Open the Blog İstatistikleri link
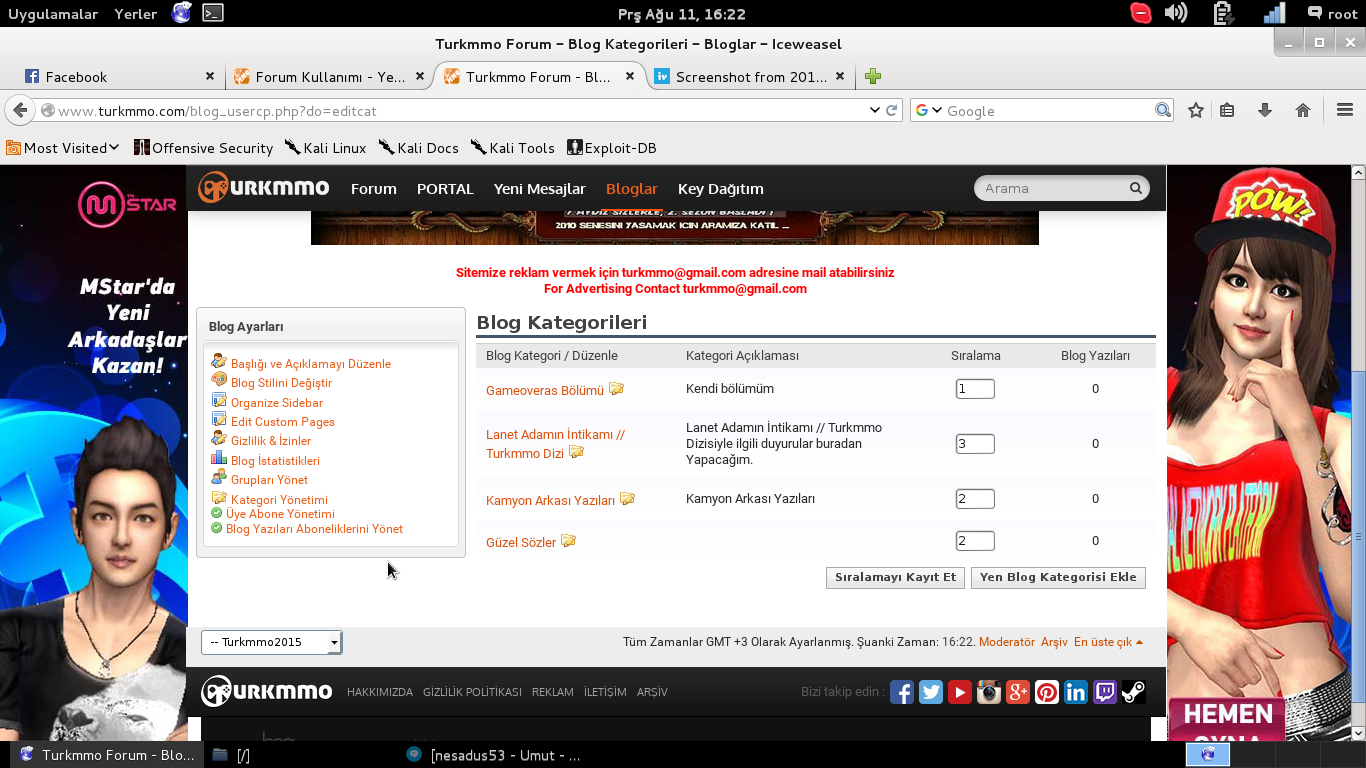Image resolution: width=1366 pixels, height=768 pixels. 275,461
